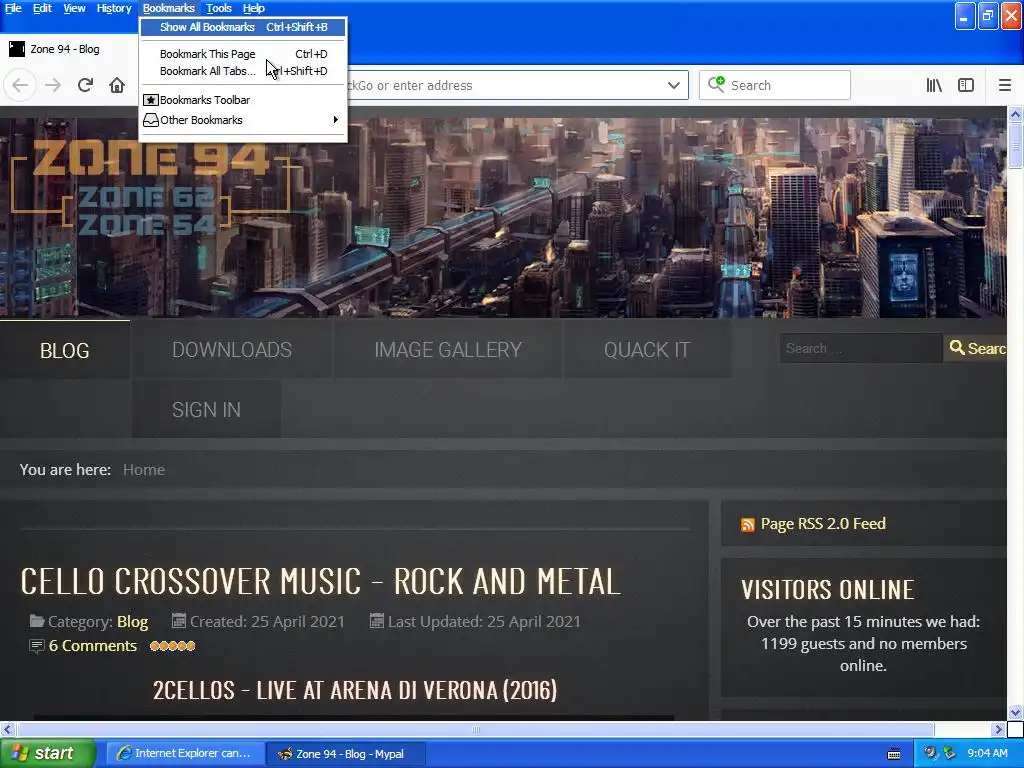Screen dimensions: 1024x768
Task: Click the Other Bookmarks tray icon
Action: click(151, 120)
